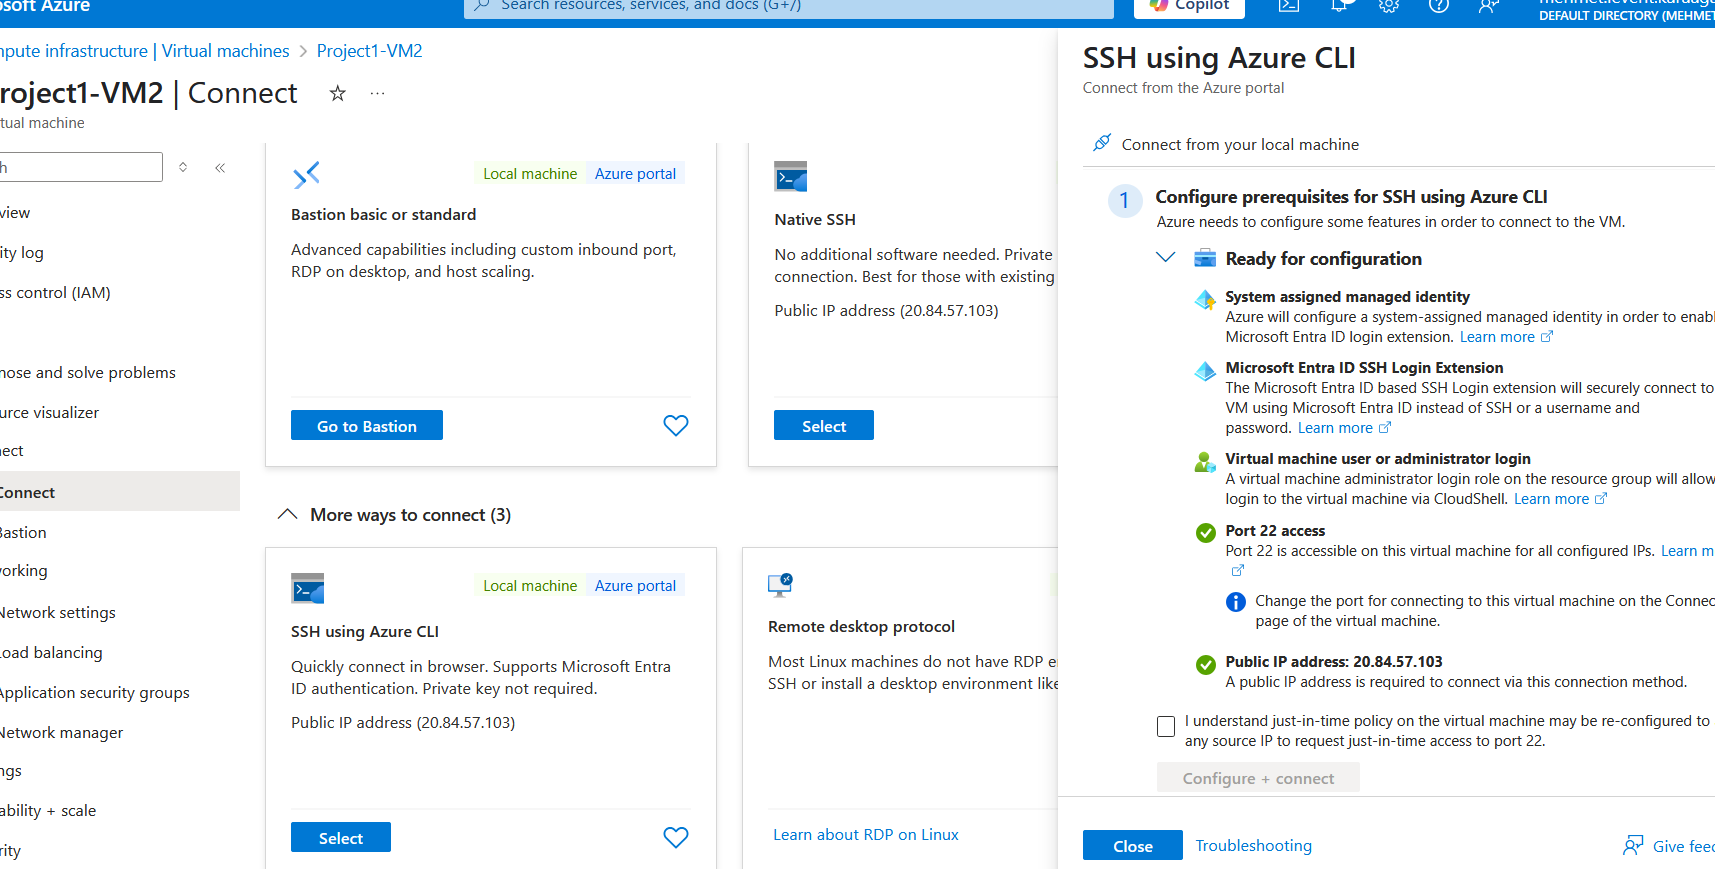Viewport: 1715px width, 869px height.
Task: Click the green check beside Port 22 access
Action: (1206, 533)
